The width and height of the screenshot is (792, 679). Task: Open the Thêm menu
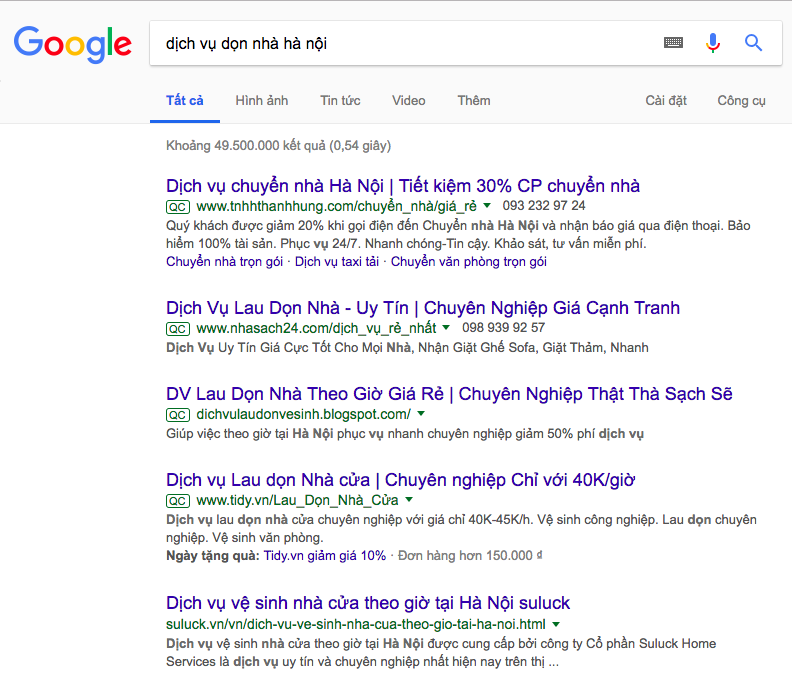(474, 101)
